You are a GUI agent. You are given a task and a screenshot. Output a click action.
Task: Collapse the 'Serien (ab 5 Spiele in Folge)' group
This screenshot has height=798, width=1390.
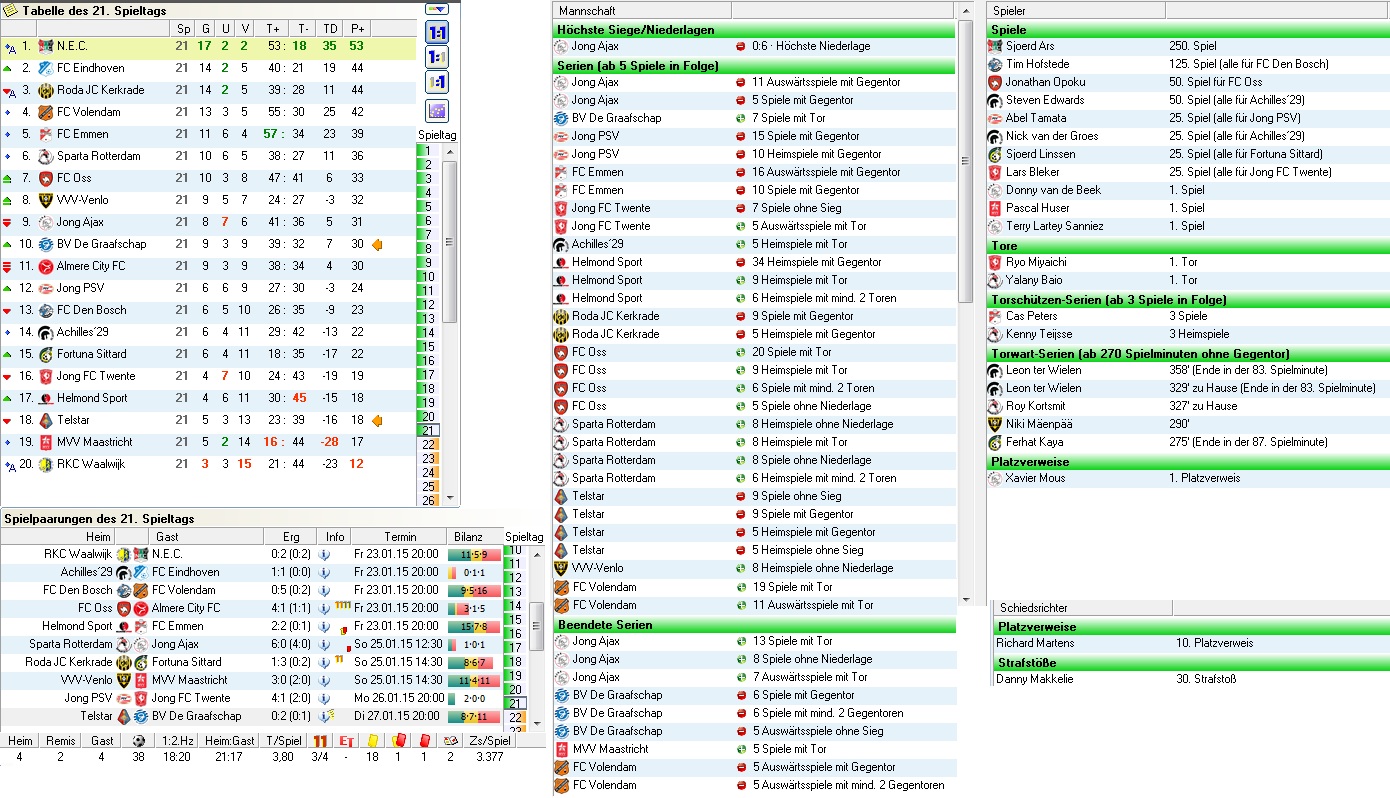coord(754,66)
